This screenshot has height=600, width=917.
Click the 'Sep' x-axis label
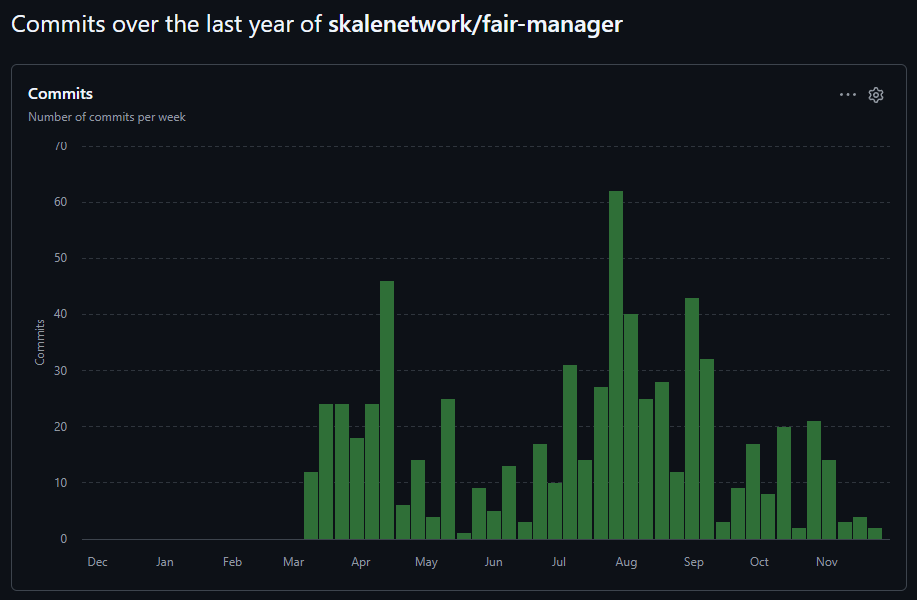(x=694, y=562)
